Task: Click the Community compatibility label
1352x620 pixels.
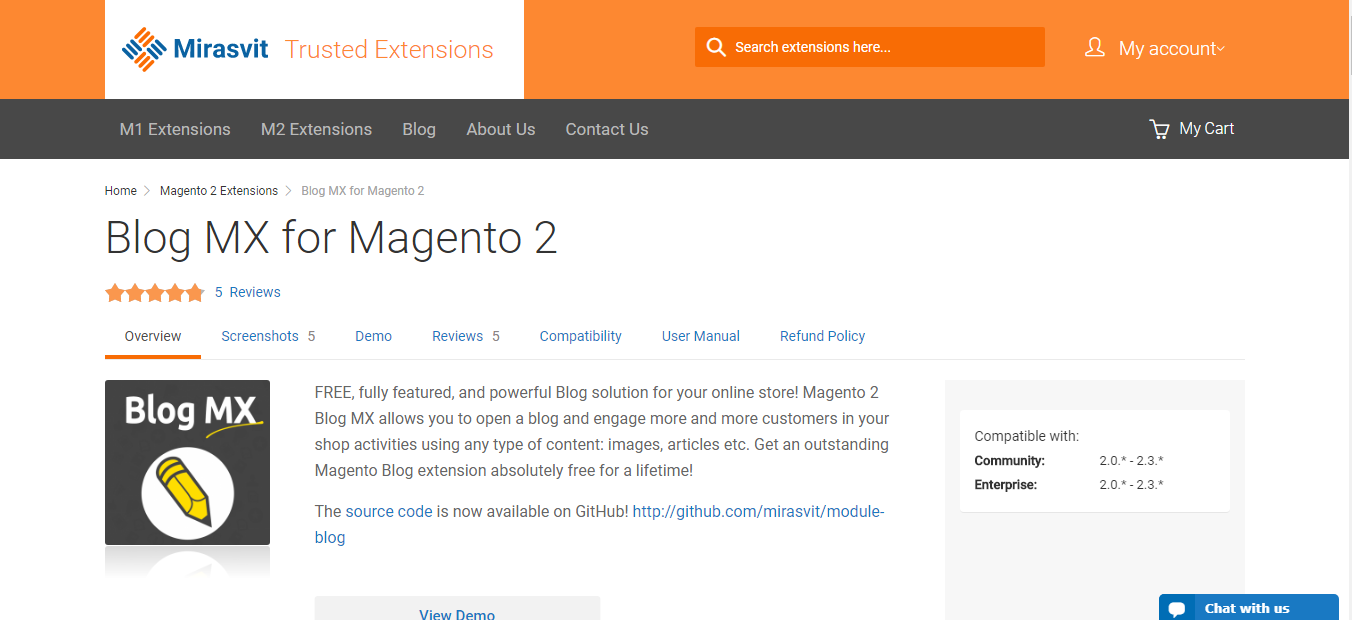Action: point(1010,461)
